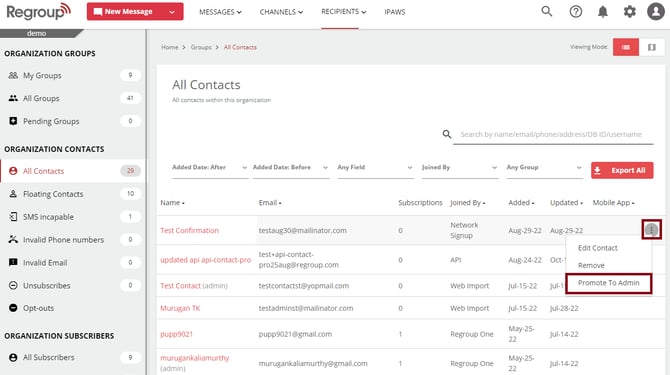The image size is (670, 375).
Task: Open the notifications bell
Action: point(602,12)
